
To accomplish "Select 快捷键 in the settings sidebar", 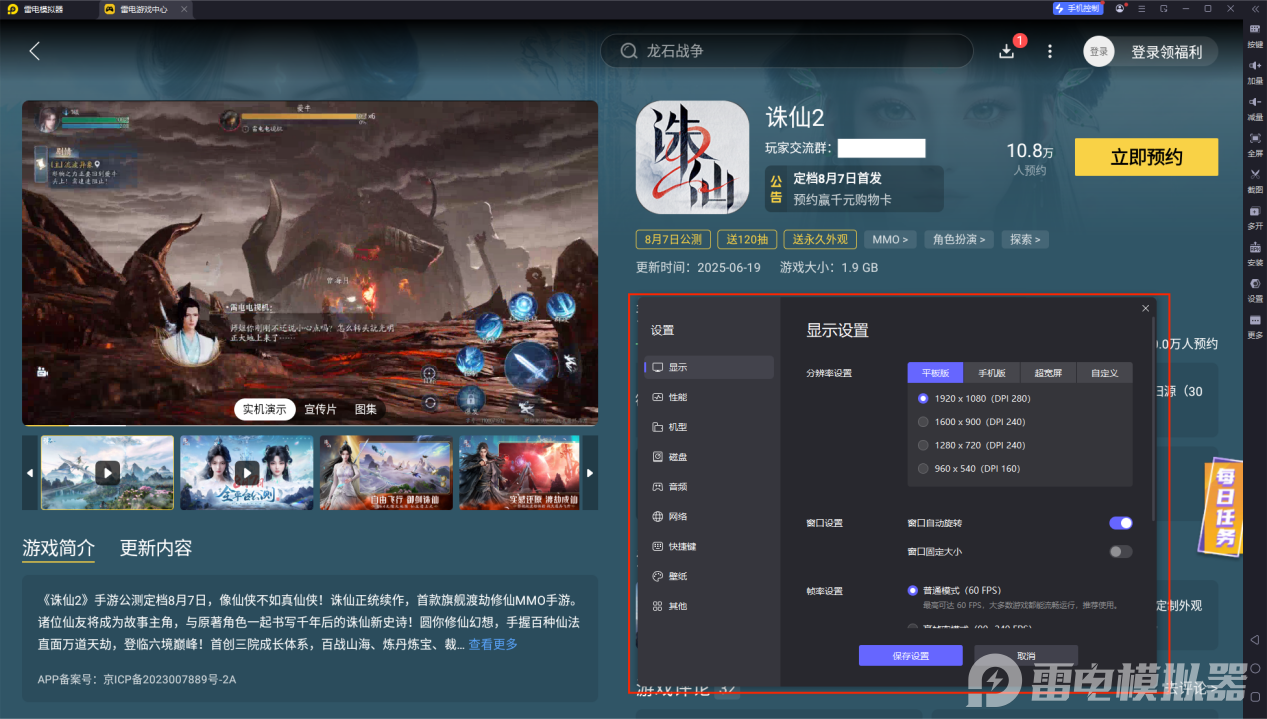I will pyautogui.click(x=709, y=547).
